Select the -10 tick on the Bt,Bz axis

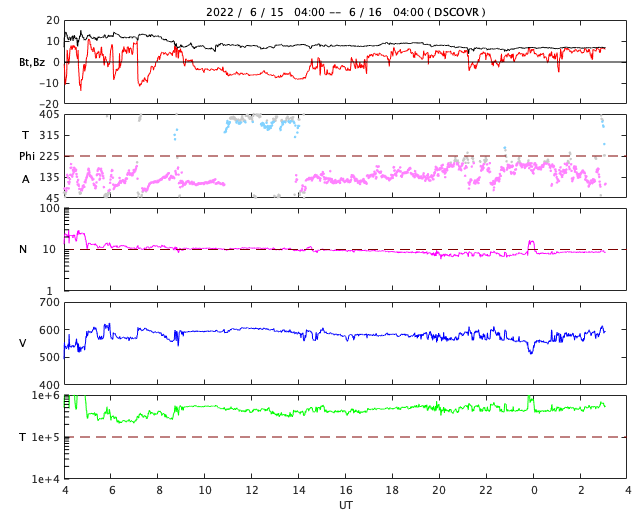(x=49, y=83)
